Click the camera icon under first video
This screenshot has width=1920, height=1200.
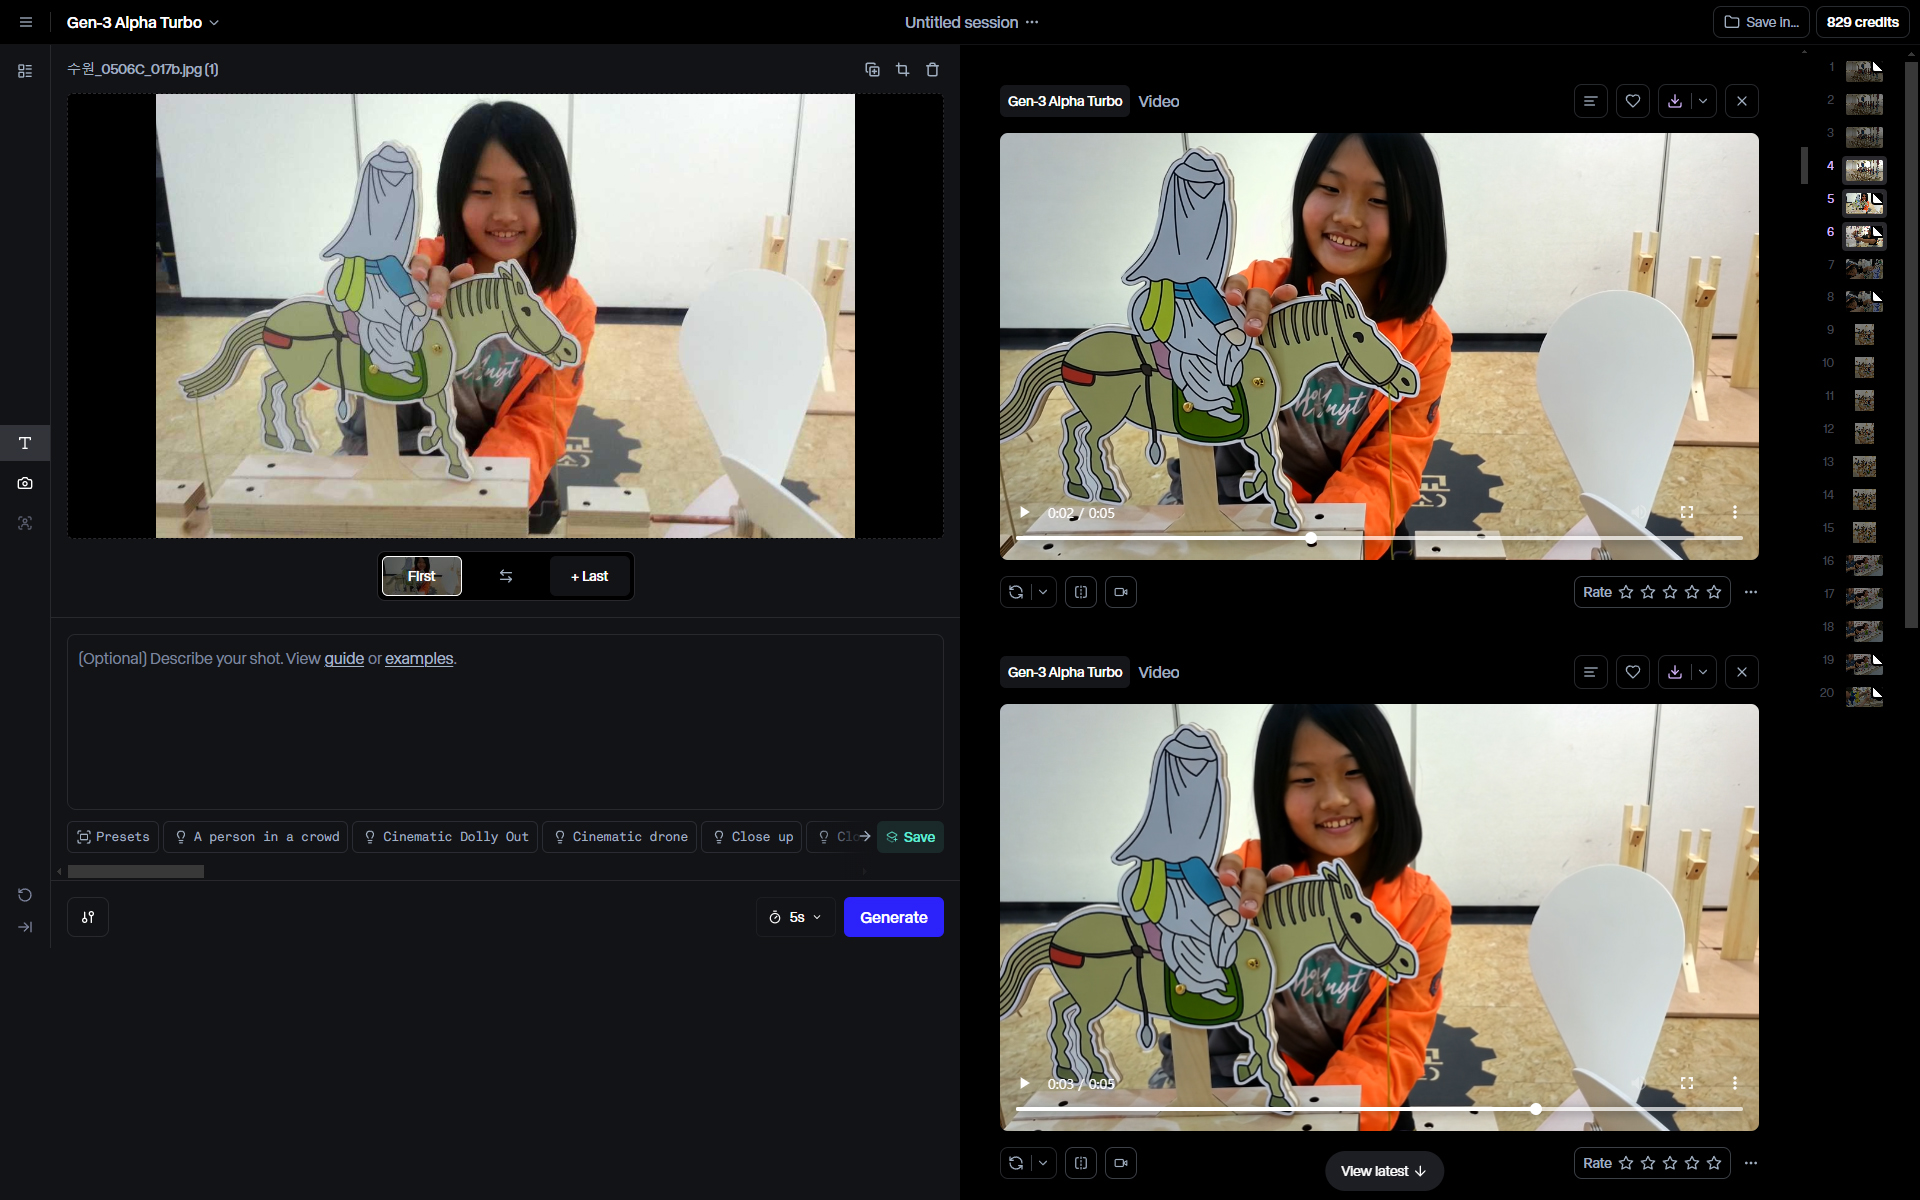point(1120,592)
